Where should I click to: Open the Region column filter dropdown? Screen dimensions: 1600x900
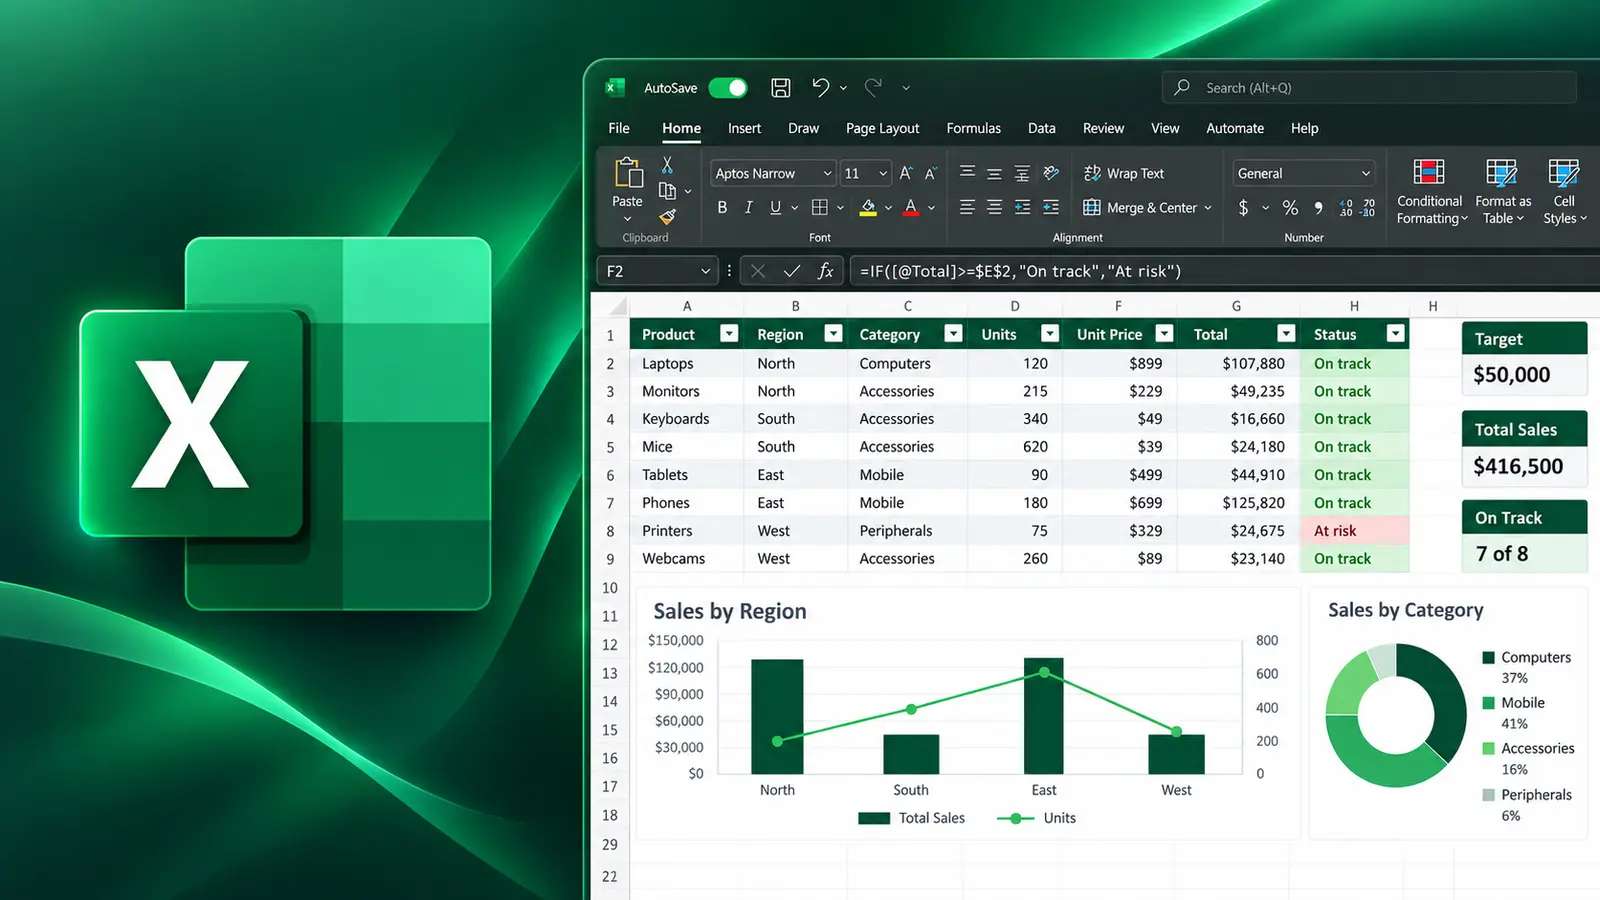tap(833, 334)
